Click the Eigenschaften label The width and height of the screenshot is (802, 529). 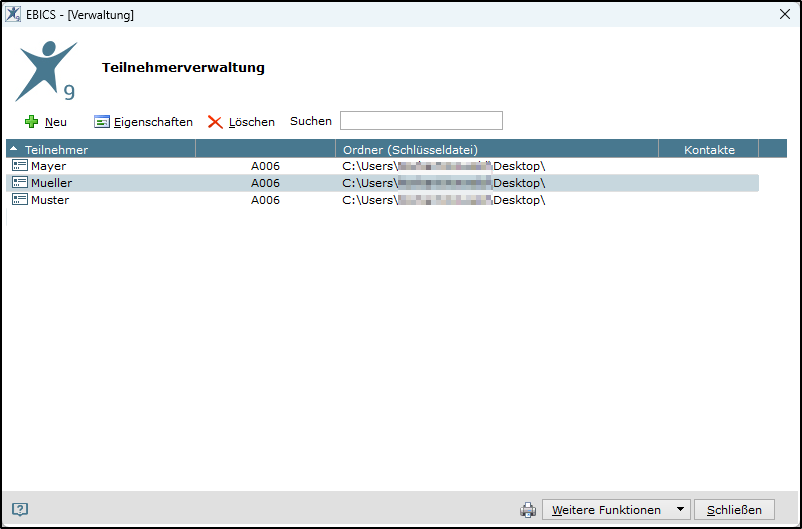point(153,122)
